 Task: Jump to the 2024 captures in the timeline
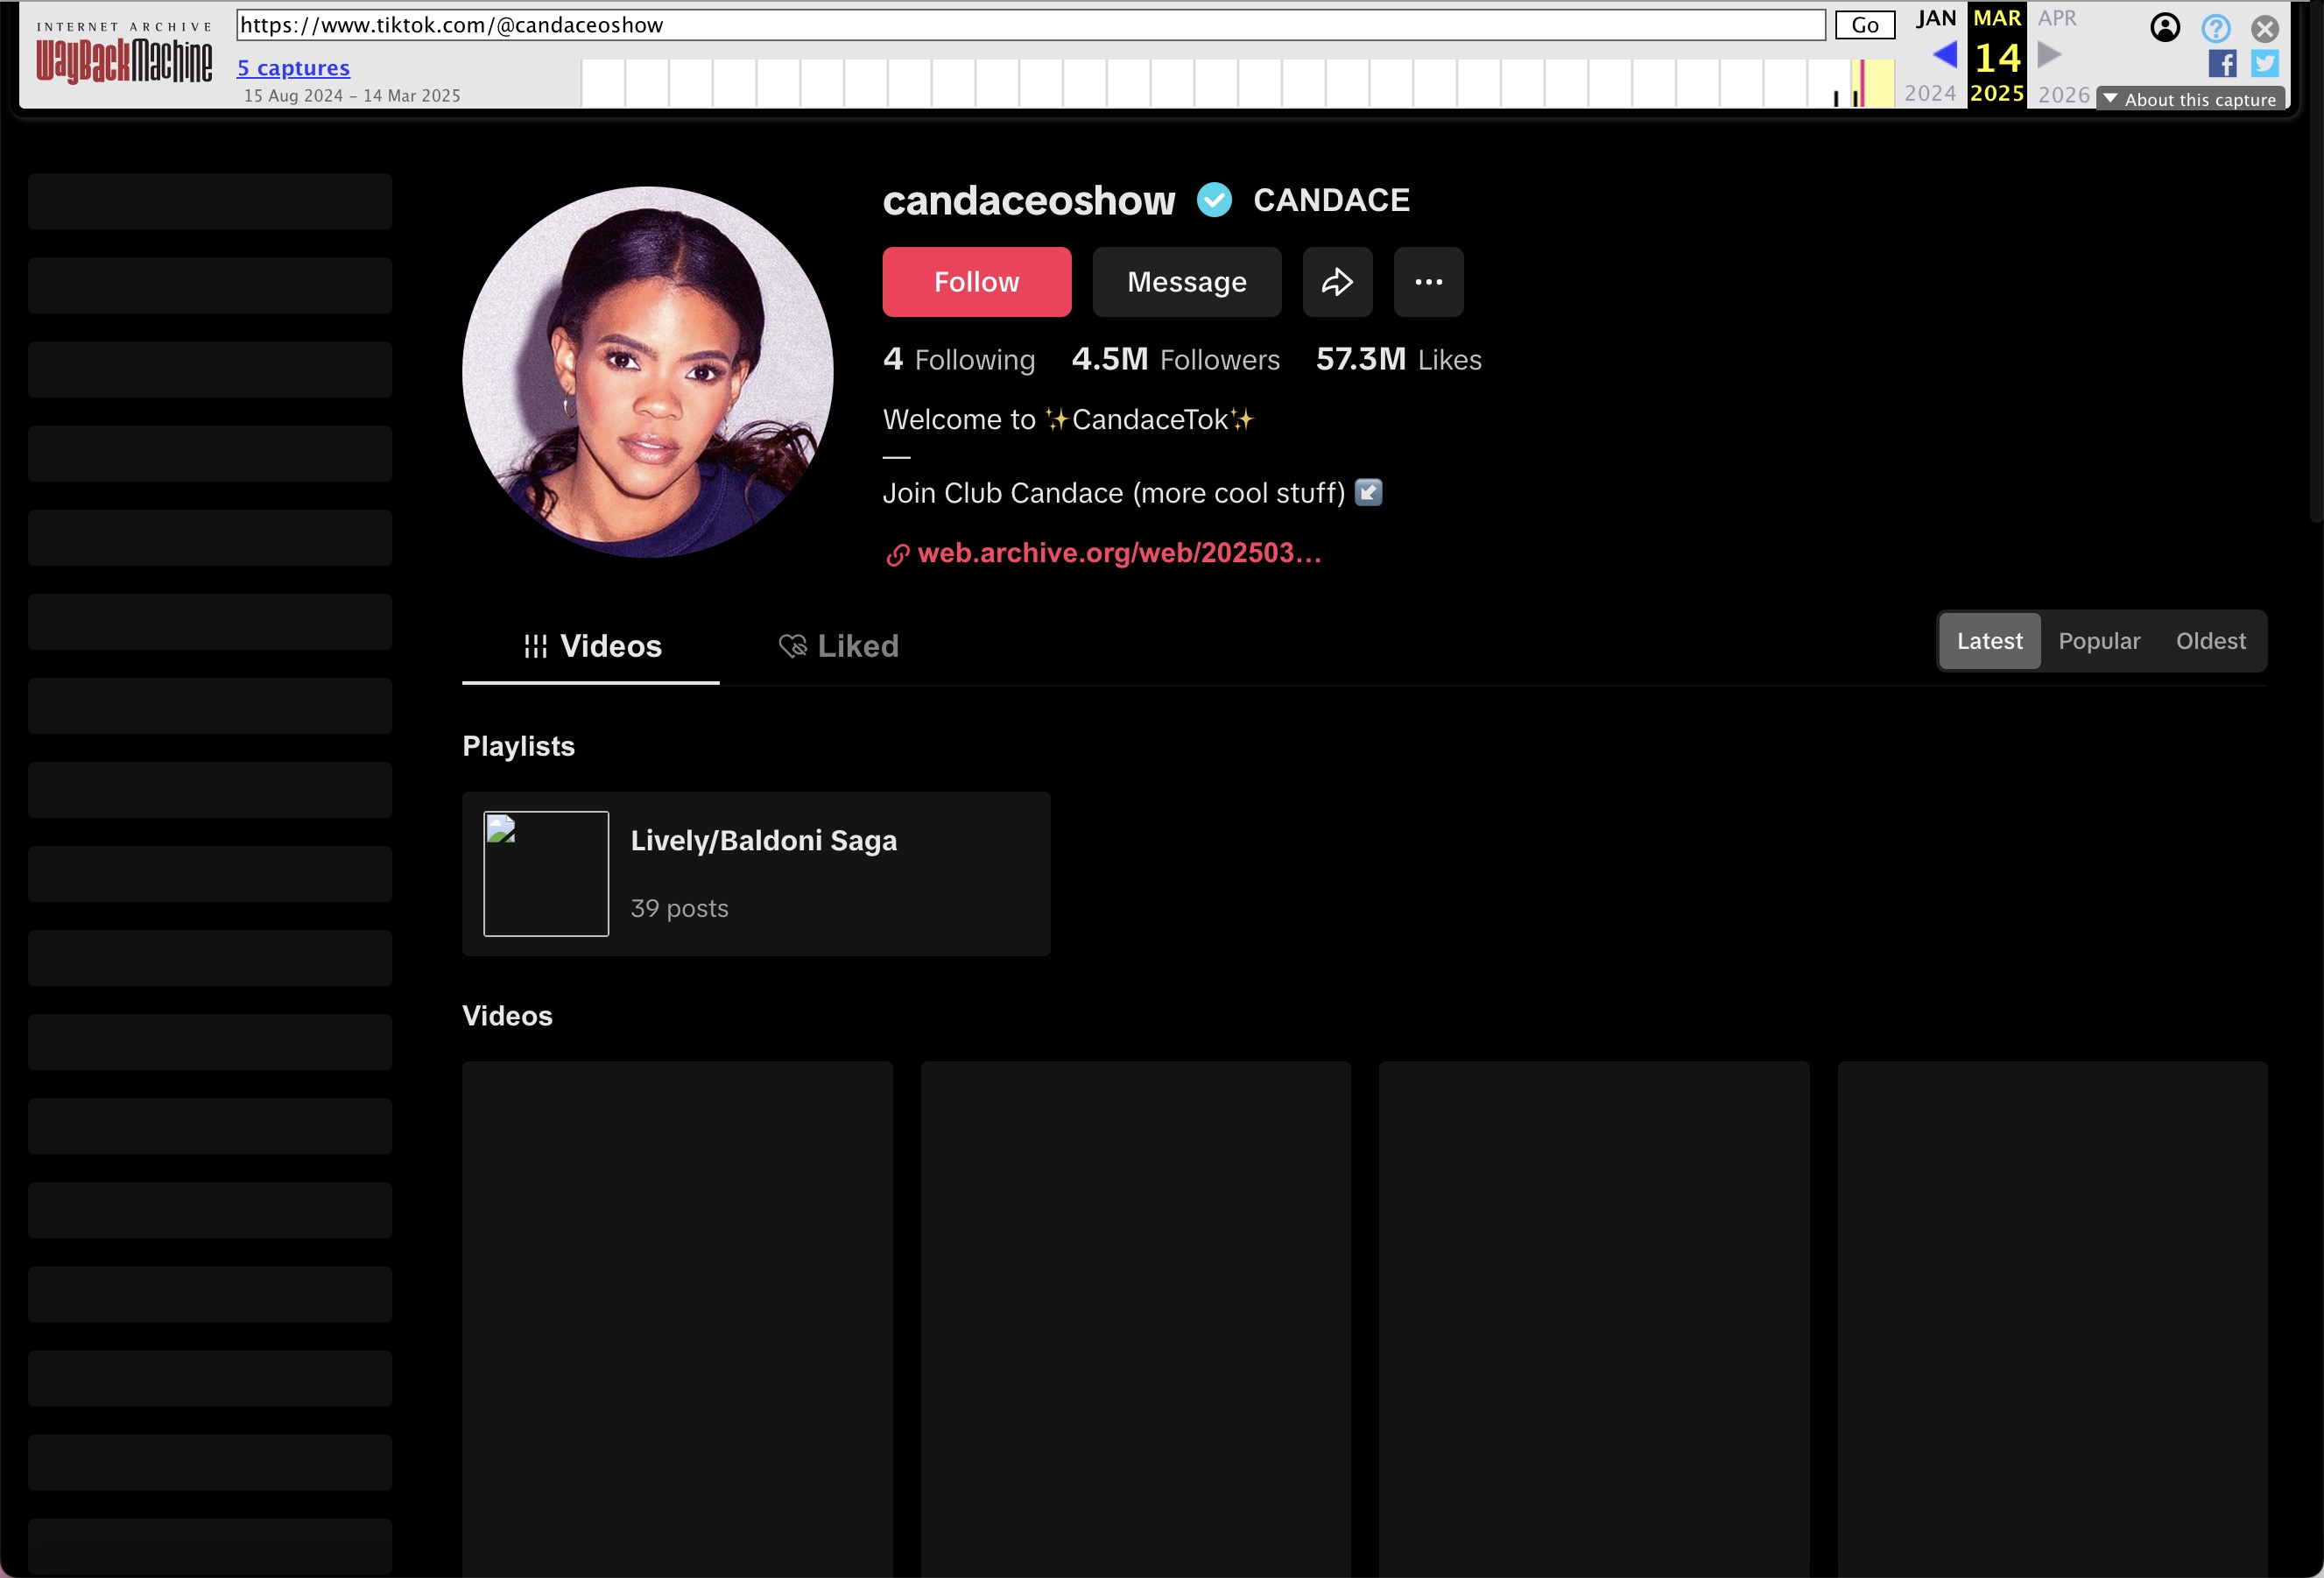point(1929,92)
